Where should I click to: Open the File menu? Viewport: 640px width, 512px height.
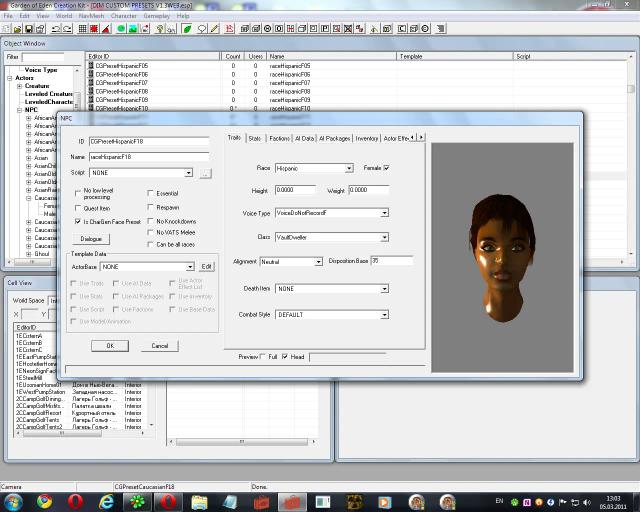pyautogui.click(x=8, y=16)
